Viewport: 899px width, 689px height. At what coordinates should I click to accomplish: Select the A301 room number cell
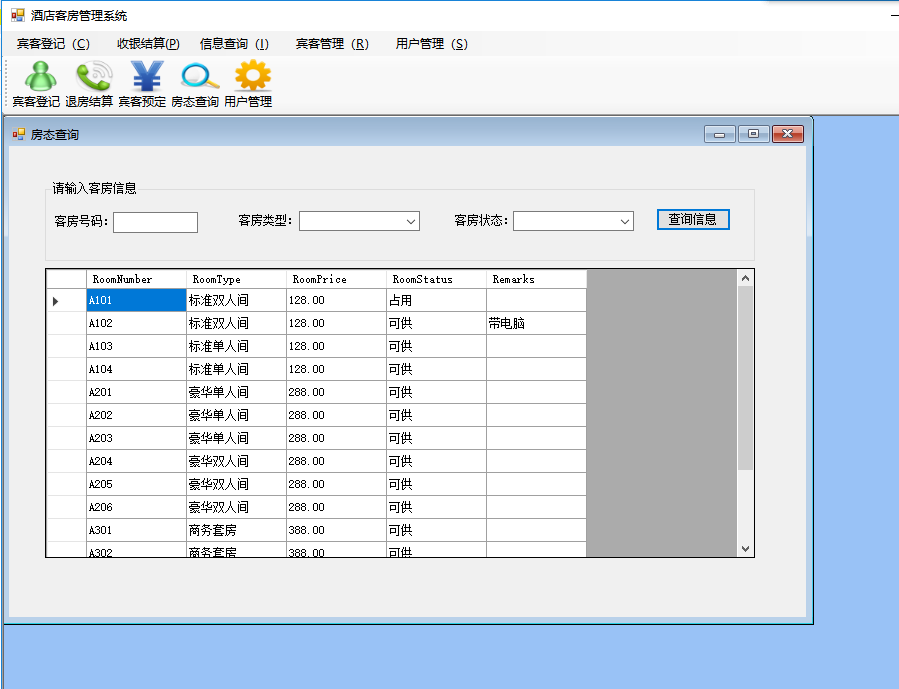136,530
